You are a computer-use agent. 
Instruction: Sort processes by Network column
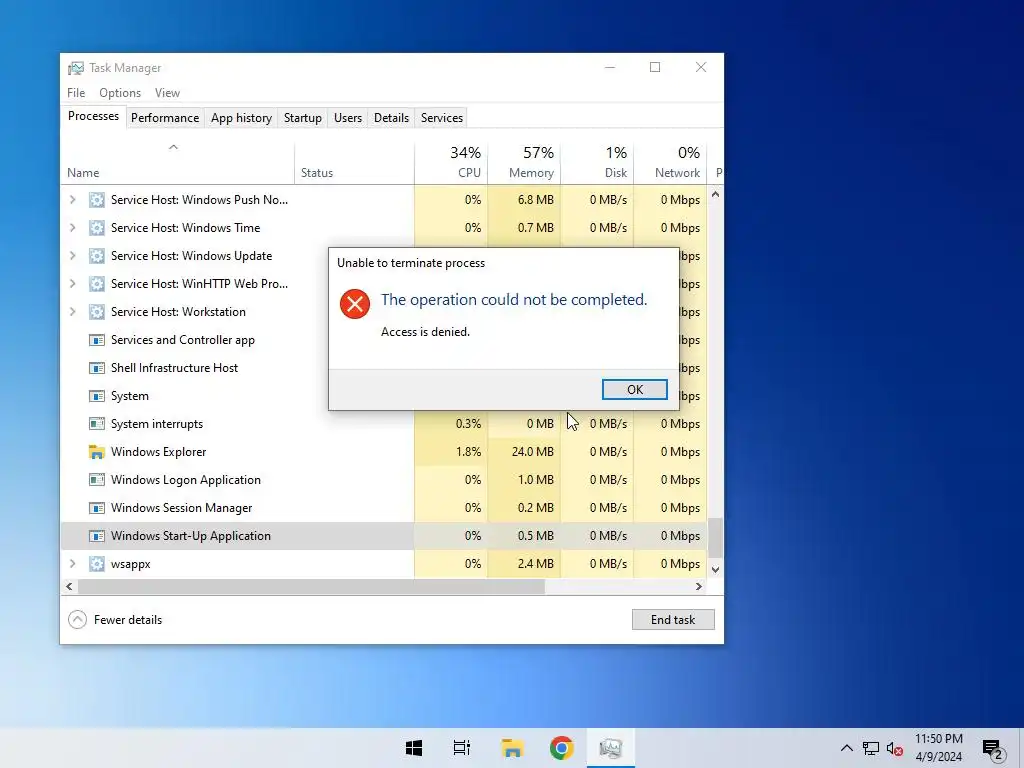tap(671, 163)
